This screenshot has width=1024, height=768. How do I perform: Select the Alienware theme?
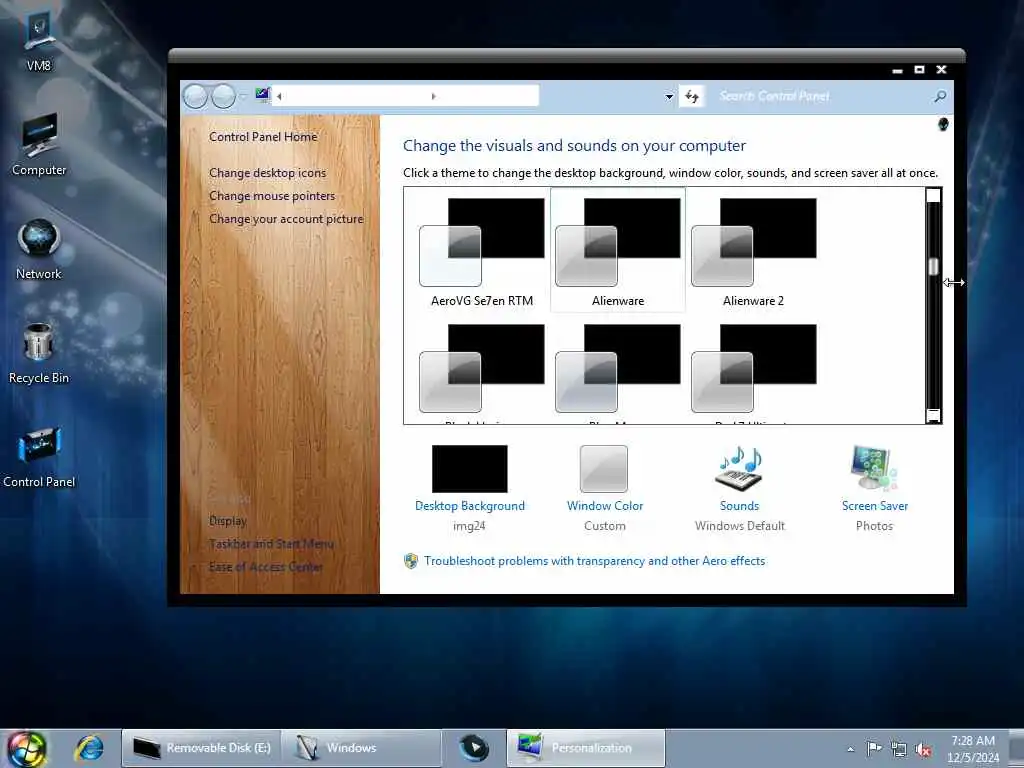coord(618,251)
